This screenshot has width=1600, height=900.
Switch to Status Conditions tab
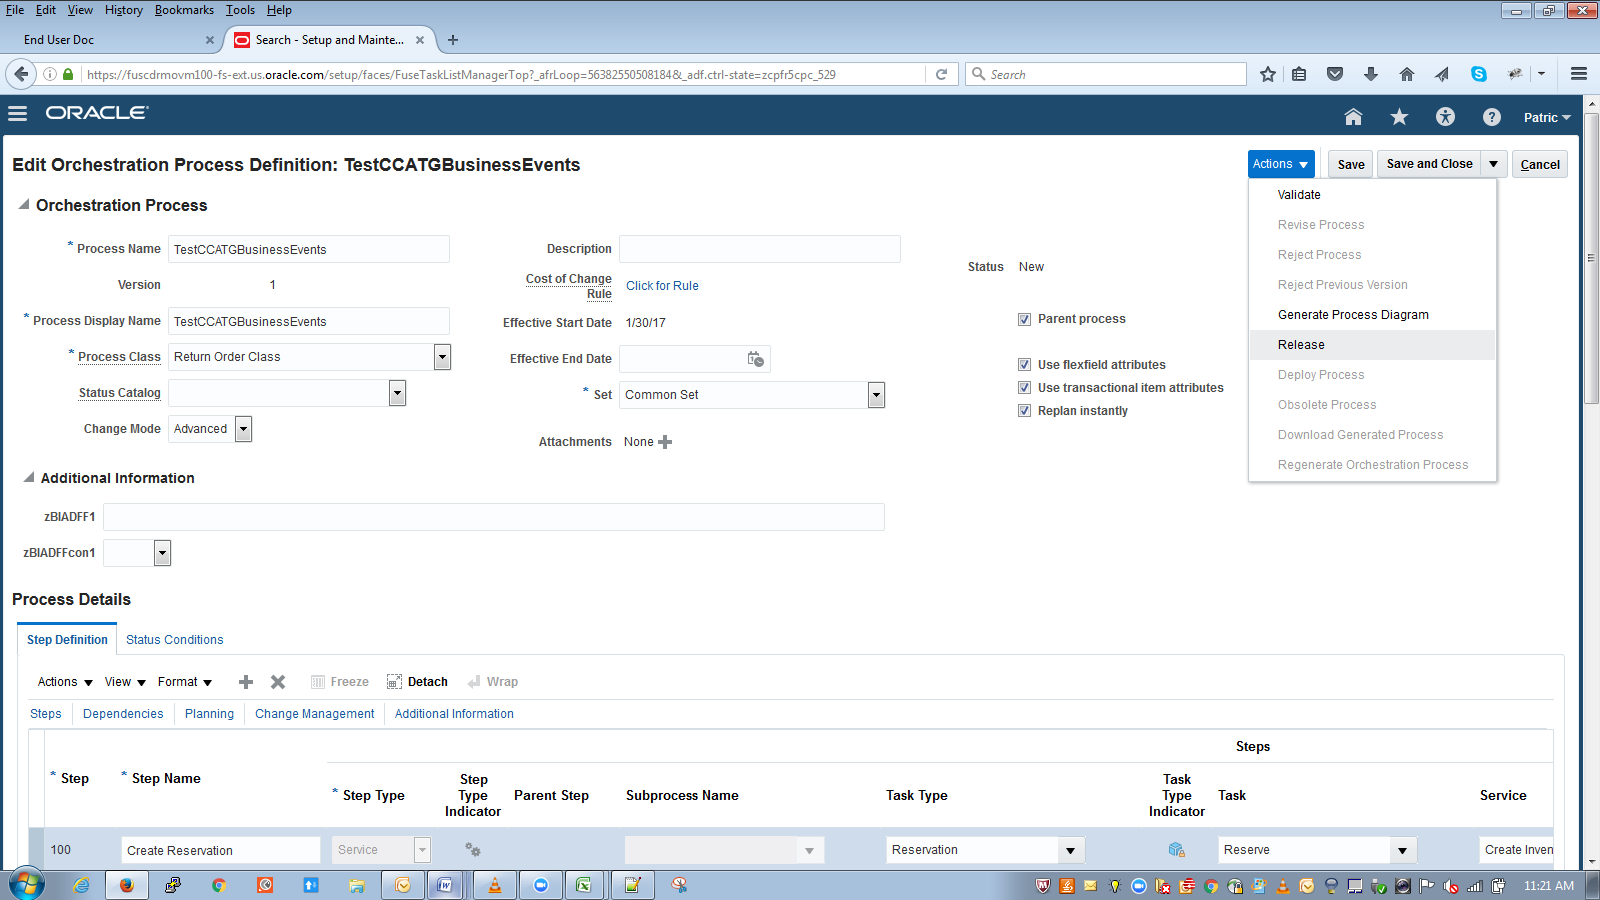pyautogui.click(x=174, y=640)
